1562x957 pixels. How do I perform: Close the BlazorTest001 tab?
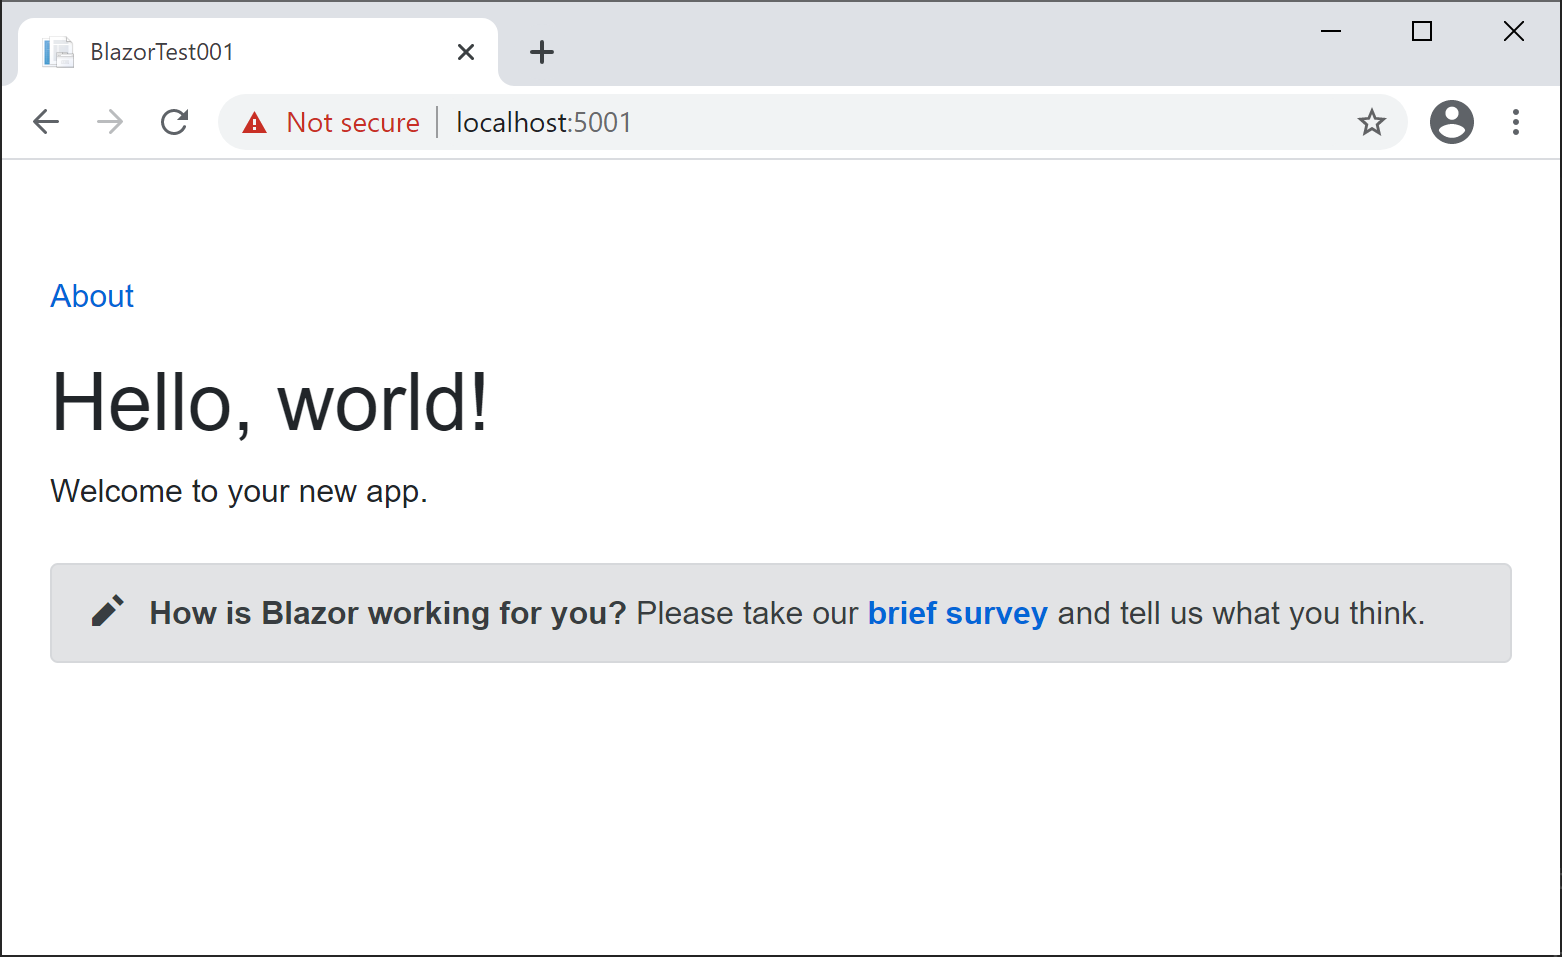[466, 52]
